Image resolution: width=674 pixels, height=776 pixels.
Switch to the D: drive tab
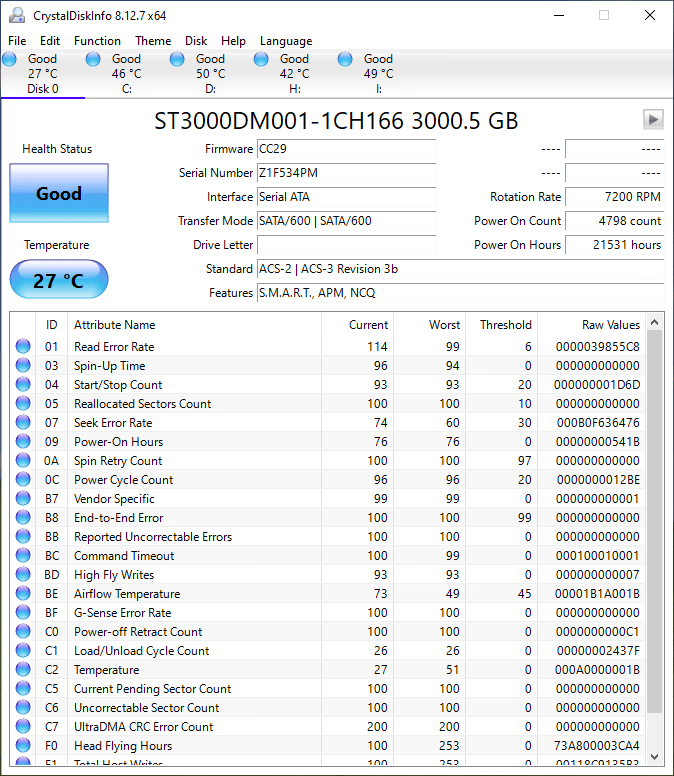[211, 74]
